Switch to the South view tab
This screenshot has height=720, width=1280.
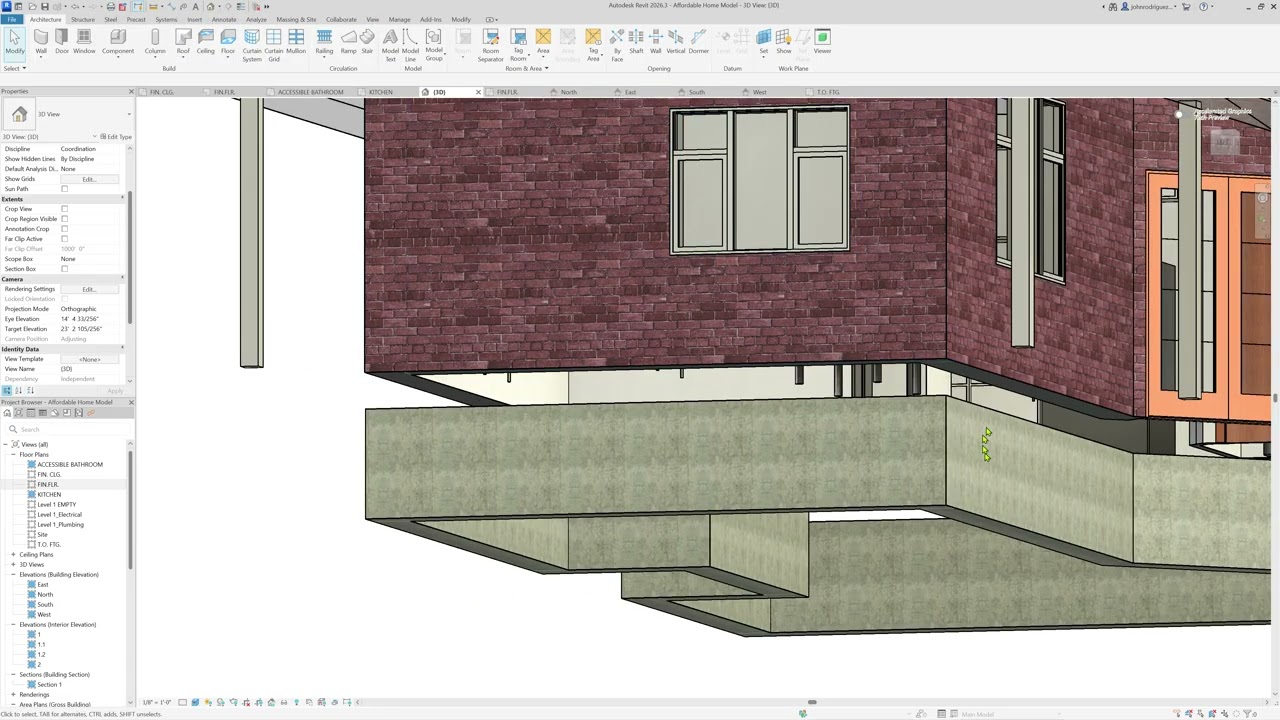pyautogui.click(x=697, y=92)
